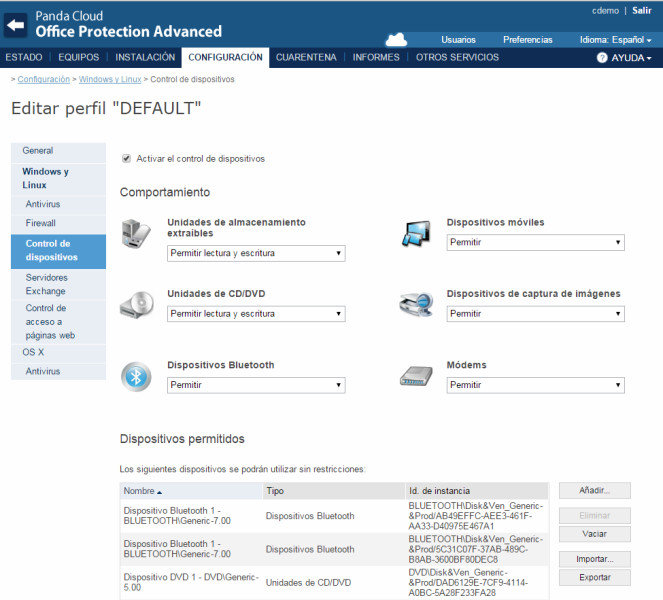Click the Preferencias menu item
The height and width of the screenshot is (600, 663).
tap(528, 40)
